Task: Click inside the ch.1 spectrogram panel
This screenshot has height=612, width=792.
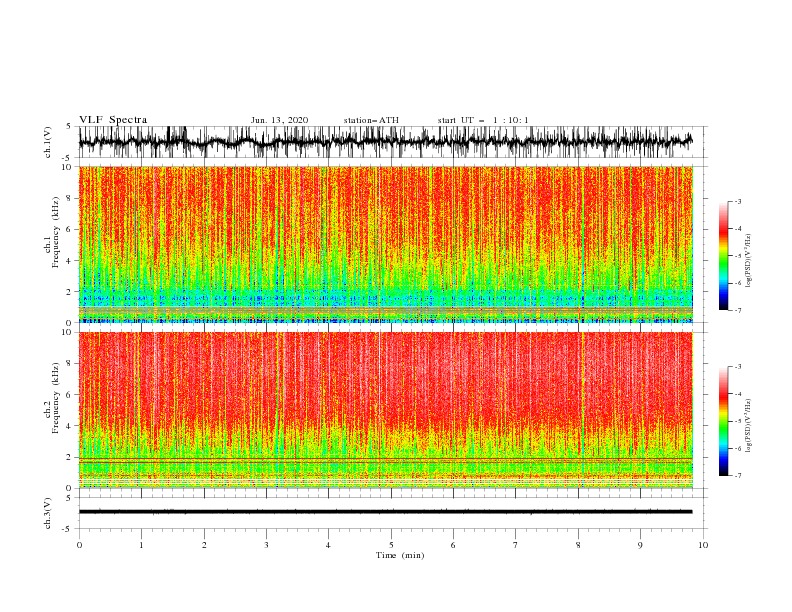Action: point(385,244)
